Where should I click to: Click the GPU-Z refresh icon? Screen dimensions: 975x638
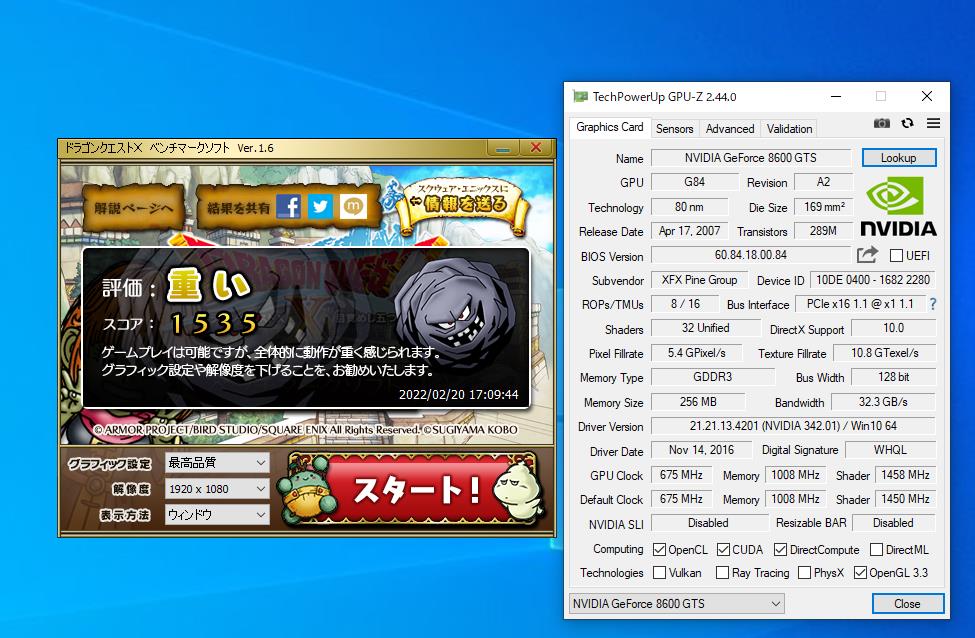click(907, 123)
